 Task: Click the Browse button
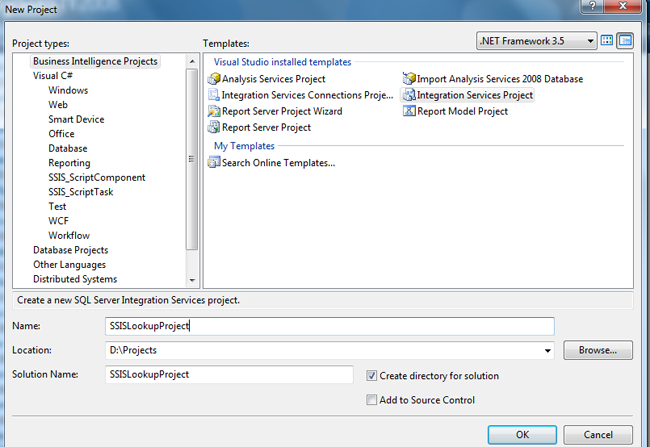598,351
